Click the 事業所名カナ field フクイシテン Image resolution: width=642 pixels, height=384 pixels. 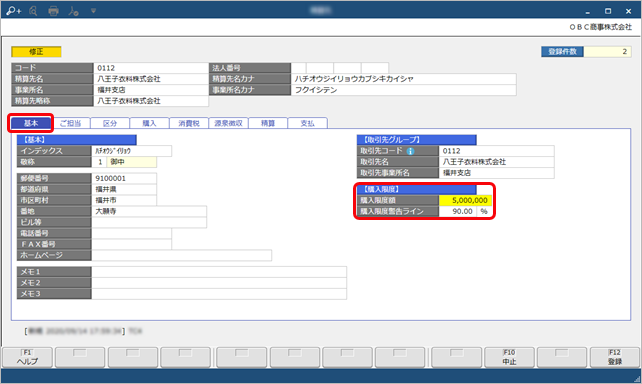pyautogui.click(x=404, y=90)
